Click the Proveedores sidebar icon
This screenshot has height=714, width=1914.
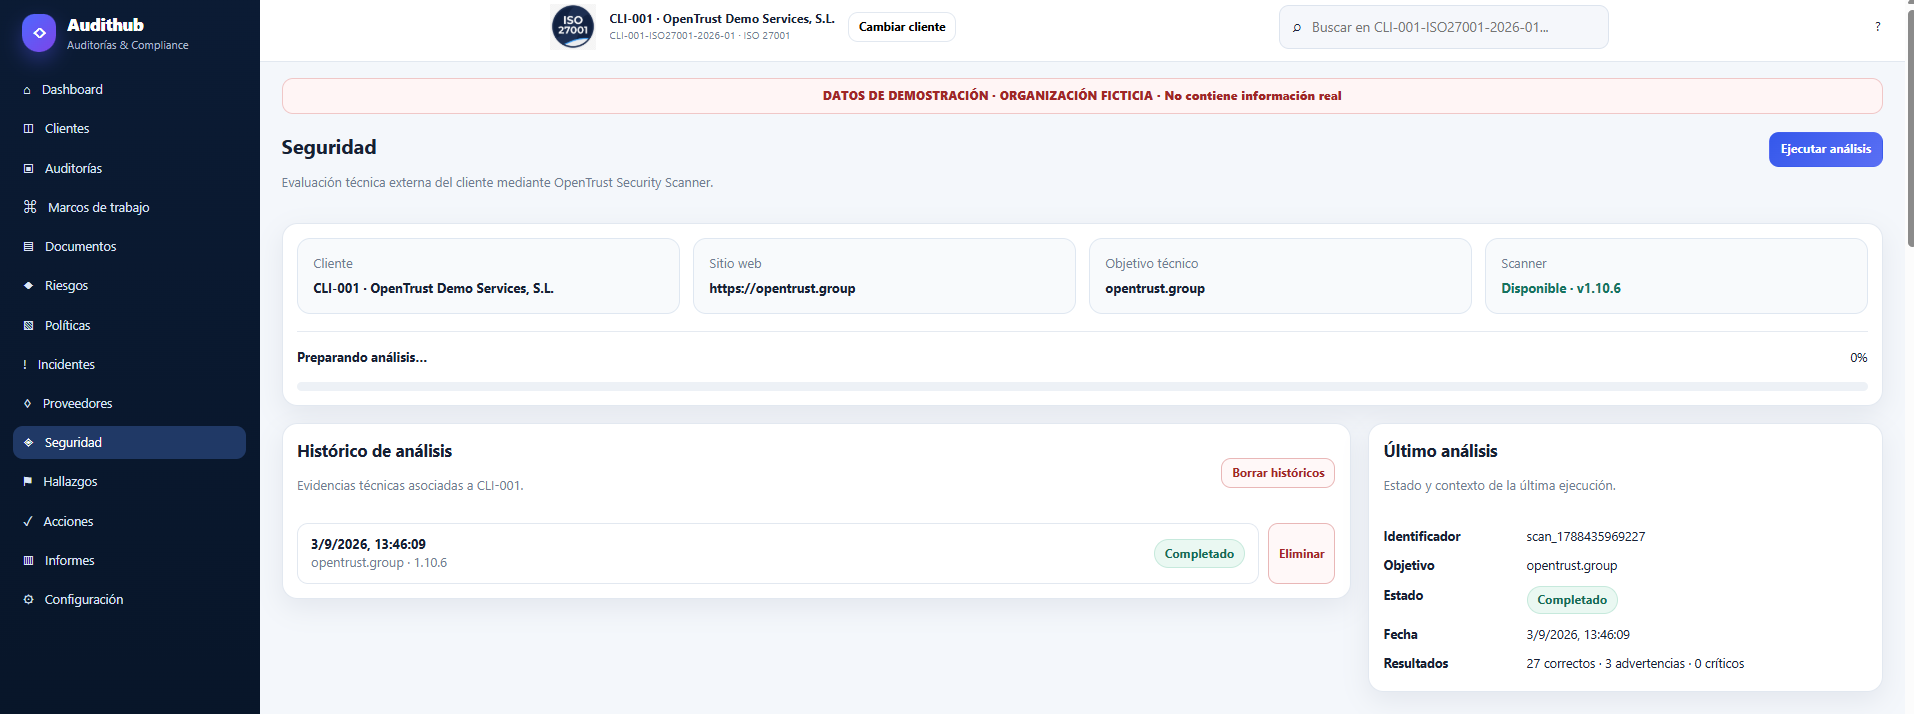pyautogui.click(x=28, y=404)
